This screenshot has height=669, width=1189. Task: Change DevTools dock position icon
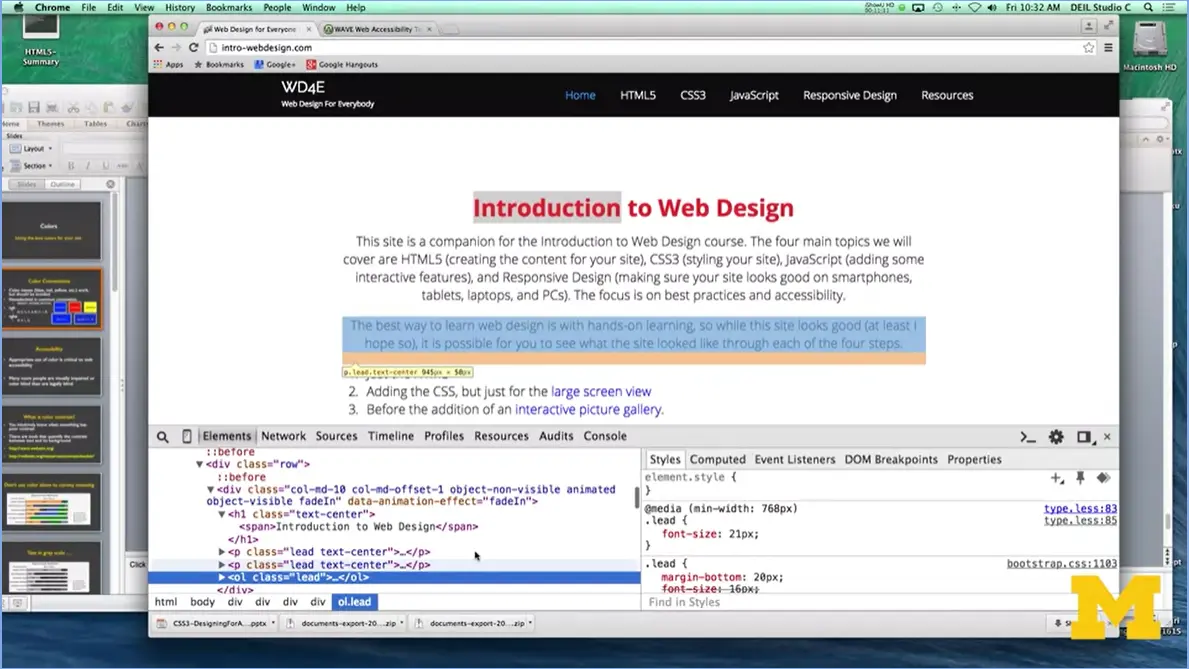coord(1082,437)
